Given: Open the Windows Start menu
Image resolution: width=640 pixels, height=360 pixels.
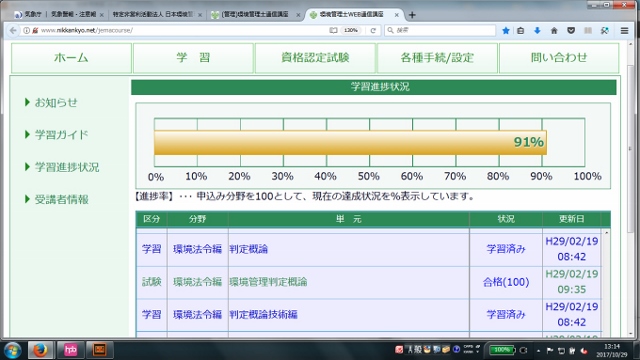Looking at the screenshot, I should click(x=12, y=350).
